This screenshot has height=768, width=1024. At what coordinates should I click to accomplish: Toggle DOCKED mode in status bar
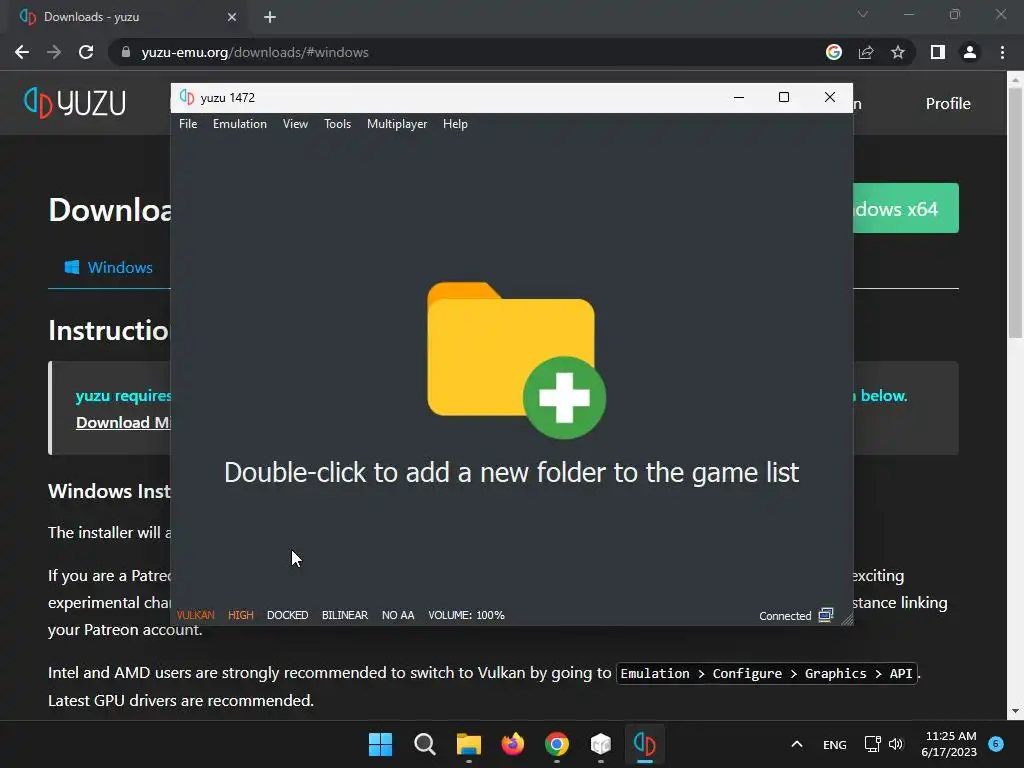(287, 615)
